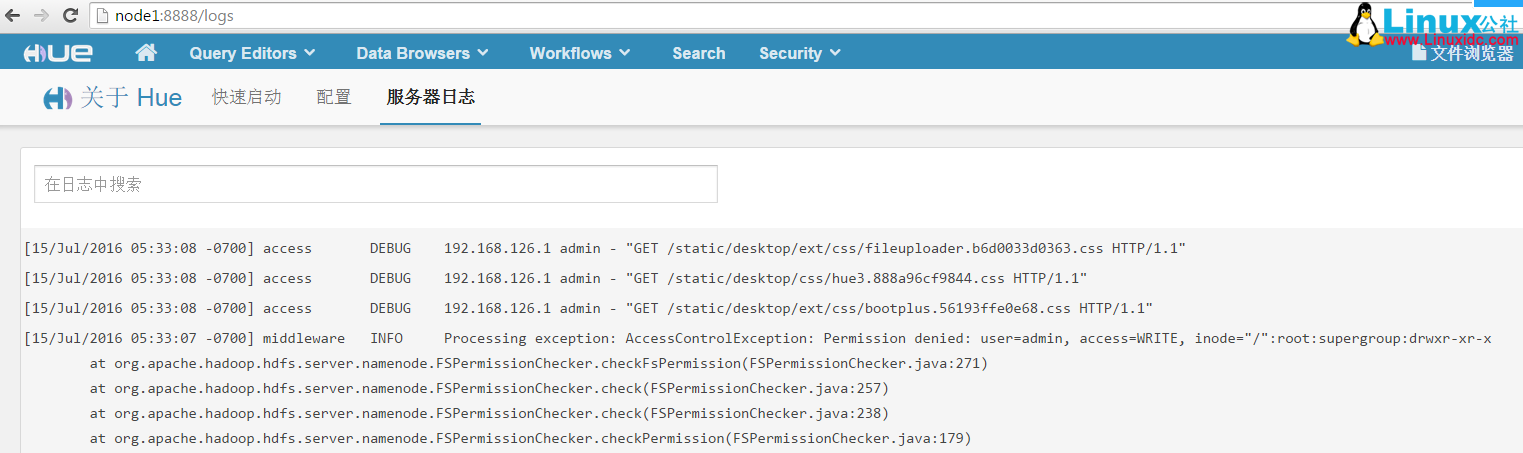
Task: Reload the page with refresh icon
Action: pos(70,16)
